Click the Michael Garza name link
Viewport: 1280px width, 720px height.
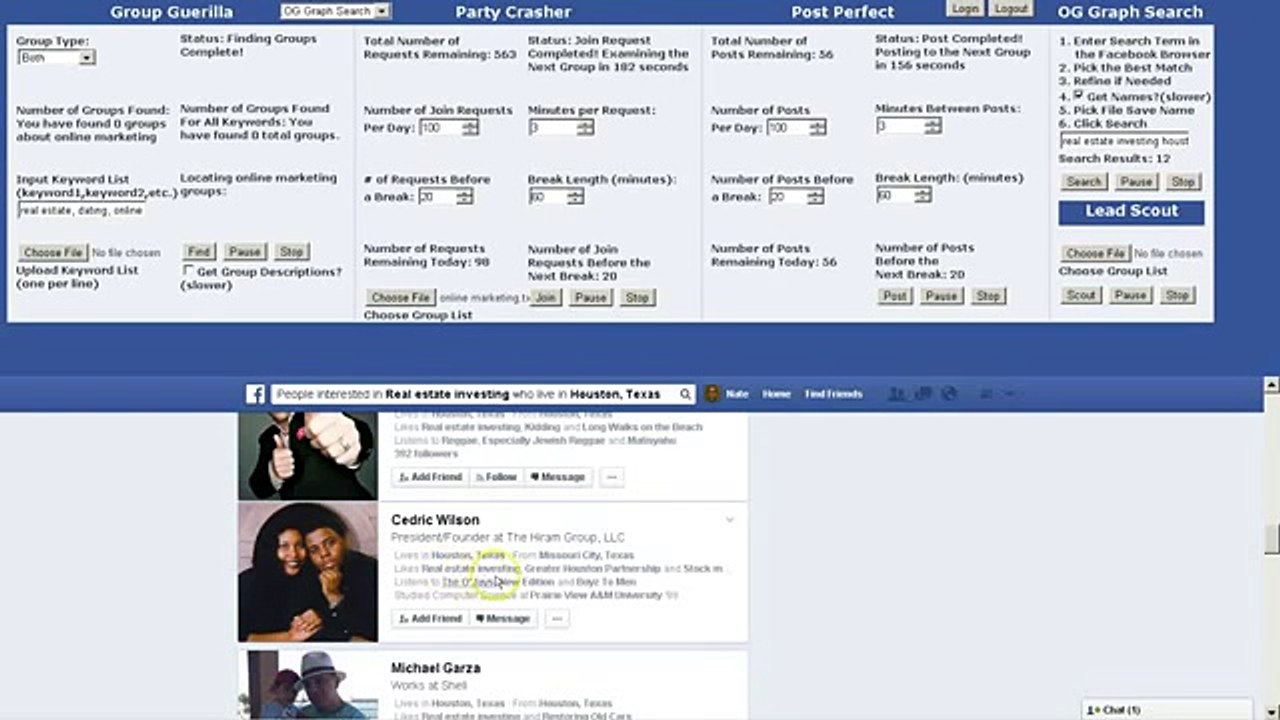point(436,668)
